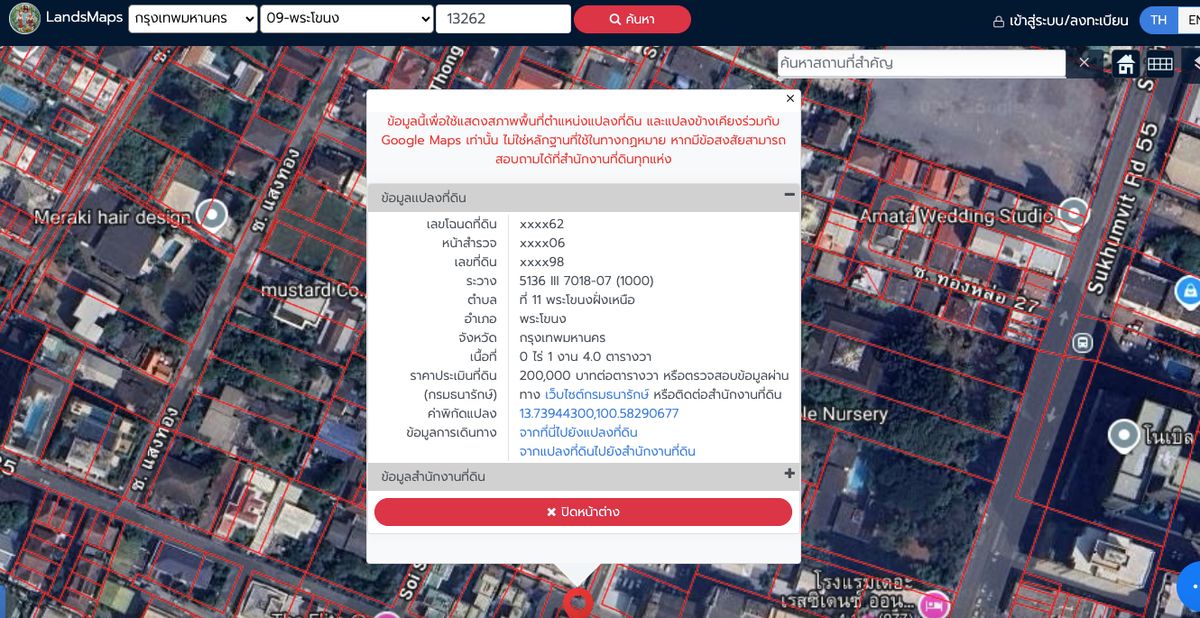Viewport: 1200px width, 618px height.
Task: Open the district dropdown 09-พระโขนง
Action: 346,19
